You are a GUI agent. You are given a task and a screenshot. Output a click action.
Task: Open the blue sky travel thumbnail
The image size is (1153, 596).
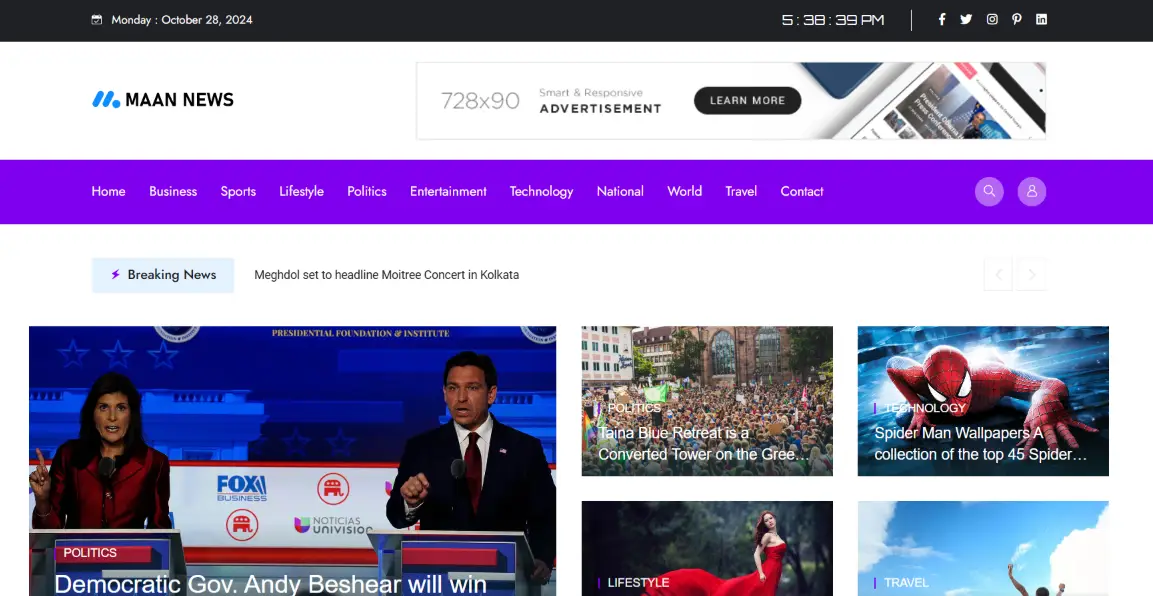(x=983, y=548)
